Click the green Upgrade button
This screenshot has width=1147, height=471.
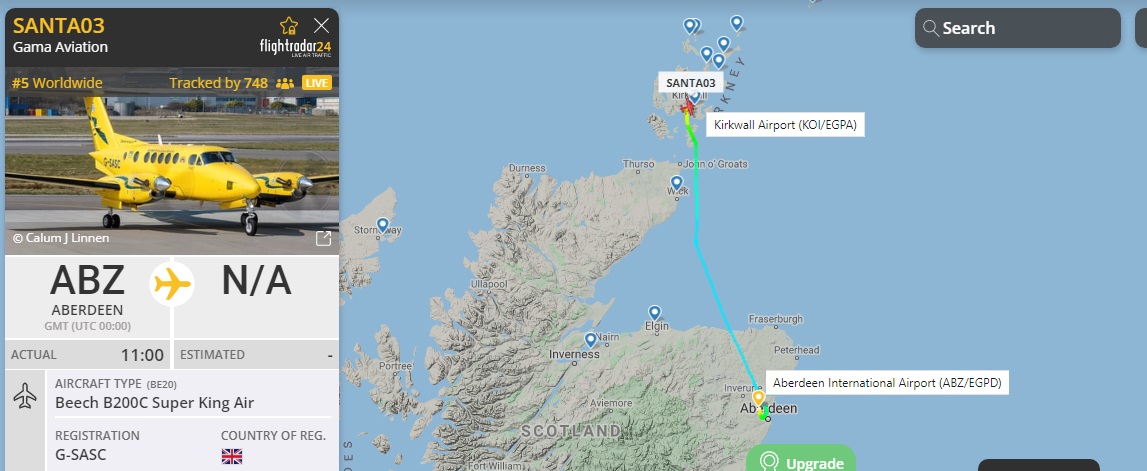800,459
